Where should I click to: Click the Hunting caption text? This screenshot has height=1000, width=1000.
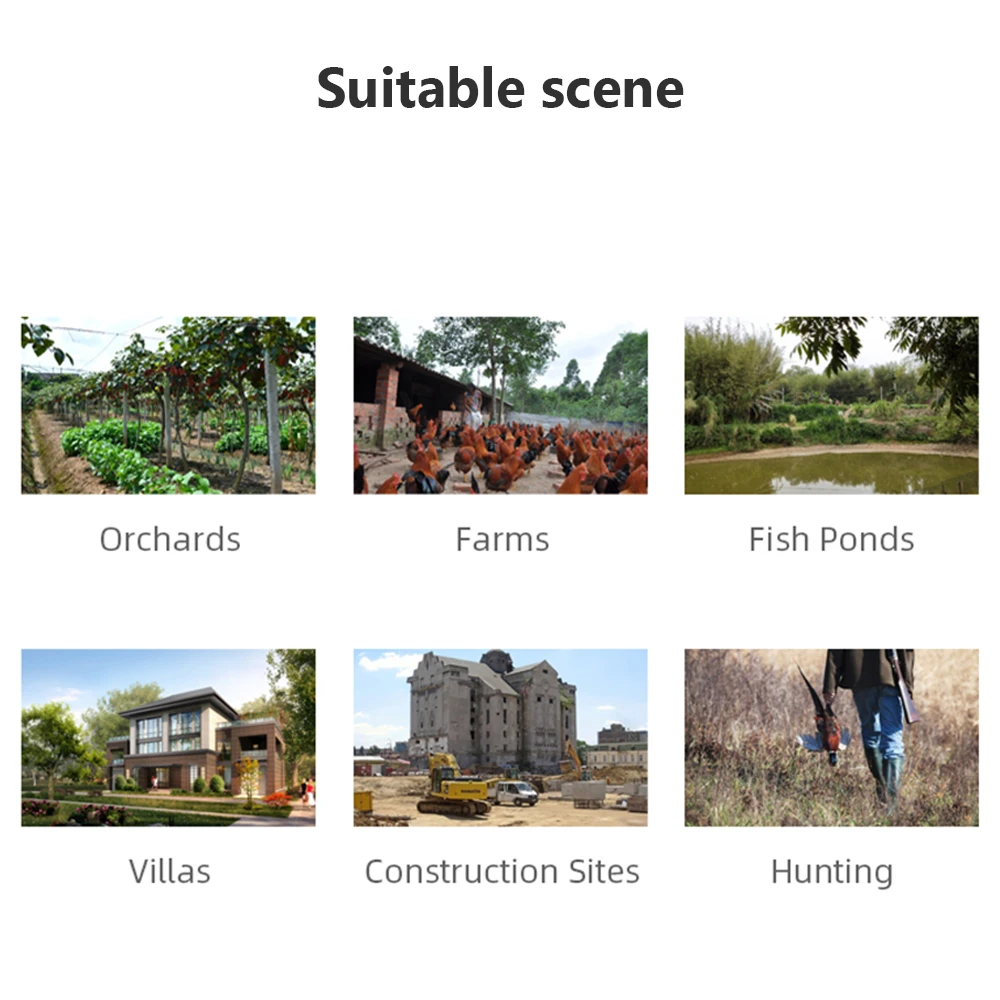(831, 872)
